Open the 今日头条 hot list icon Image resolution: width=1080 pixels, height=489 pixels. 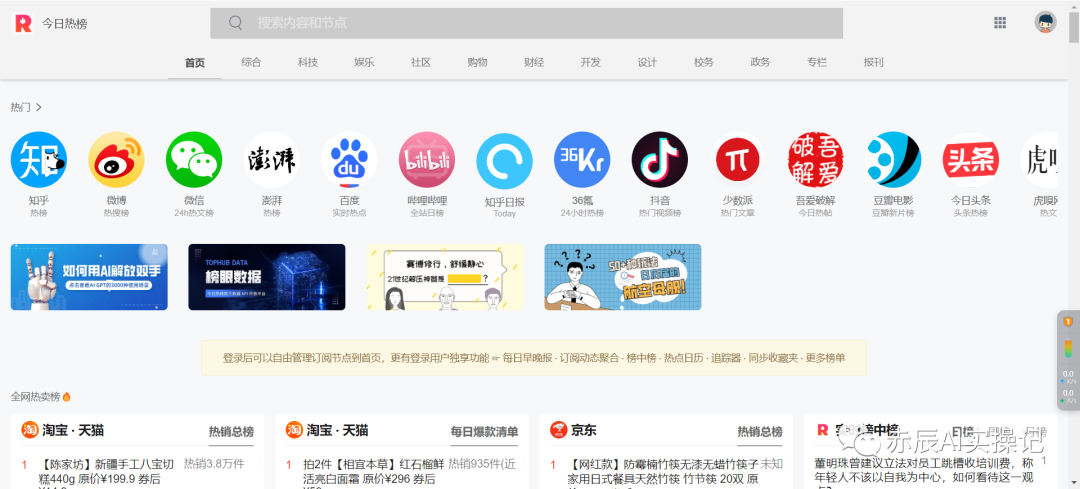[x=970, y=160]
